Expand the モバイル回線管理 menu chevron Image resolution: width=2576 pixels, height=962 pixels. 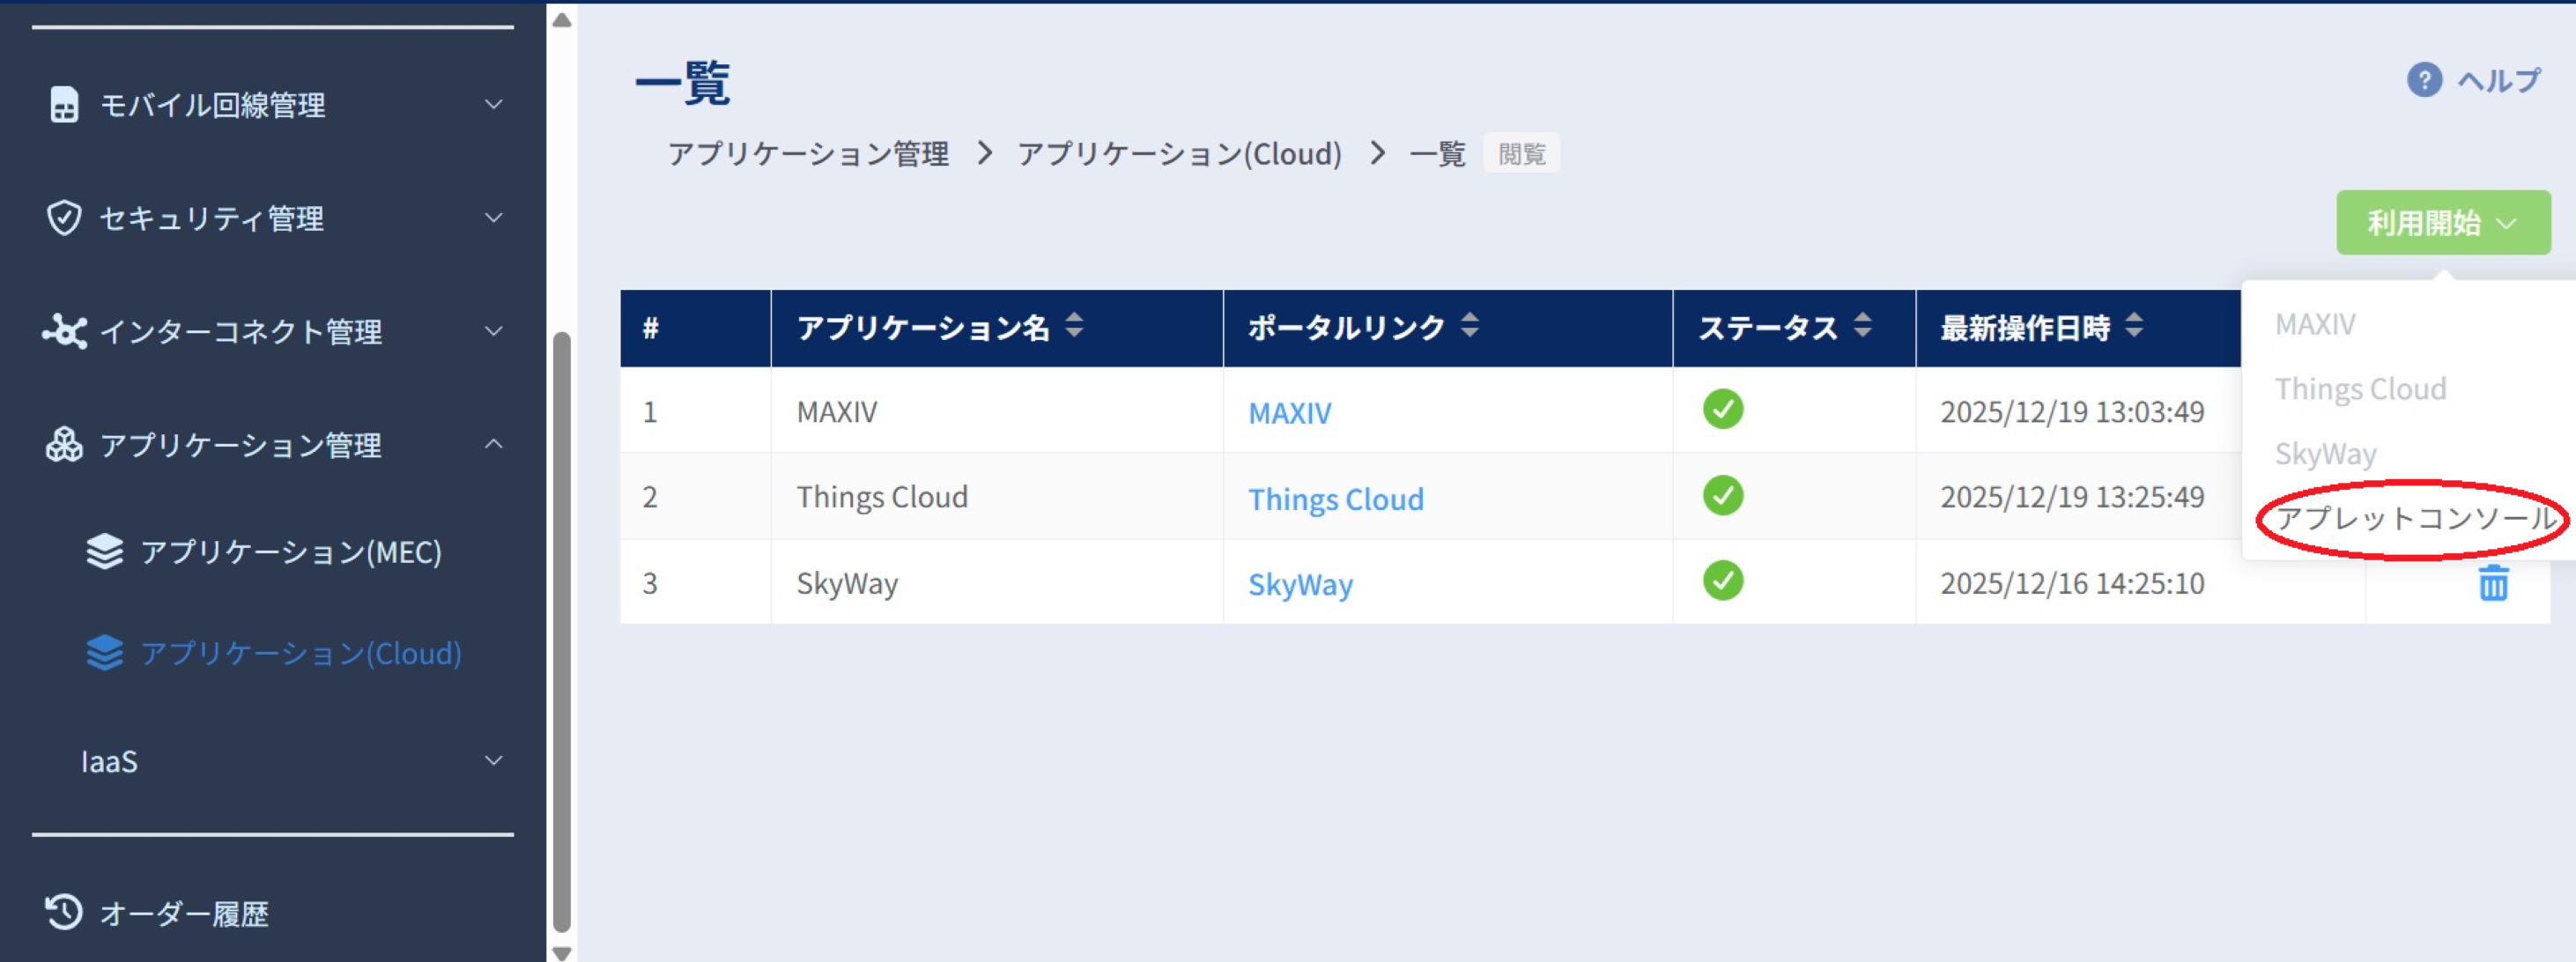click(x=494, y=104)
